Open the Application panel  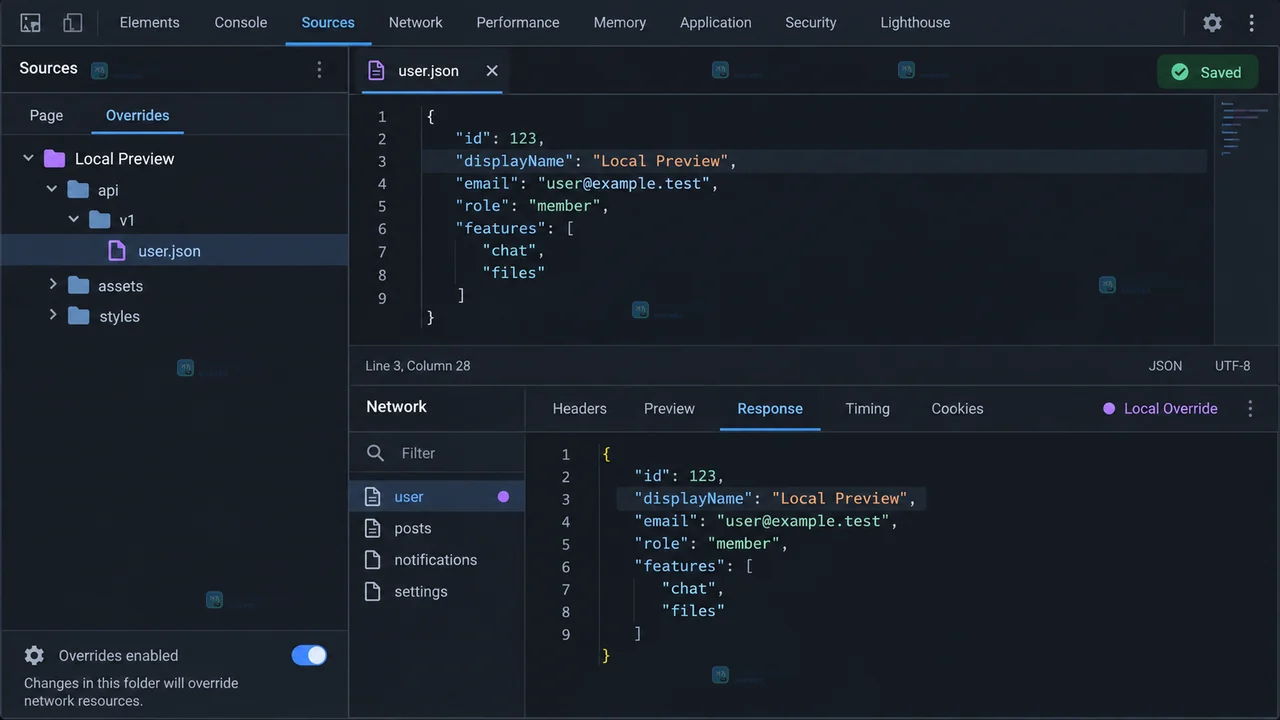point(716,22)
